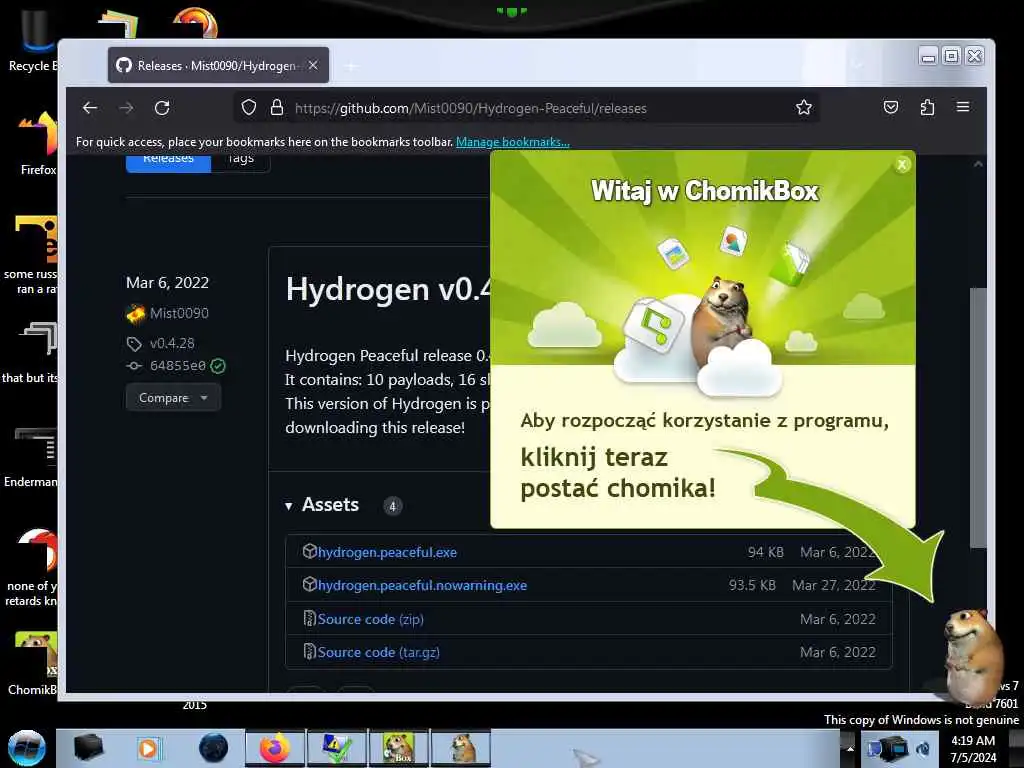Click the green verified commit check icon
Screen dimensions: 1024x768
pos(218,366)
